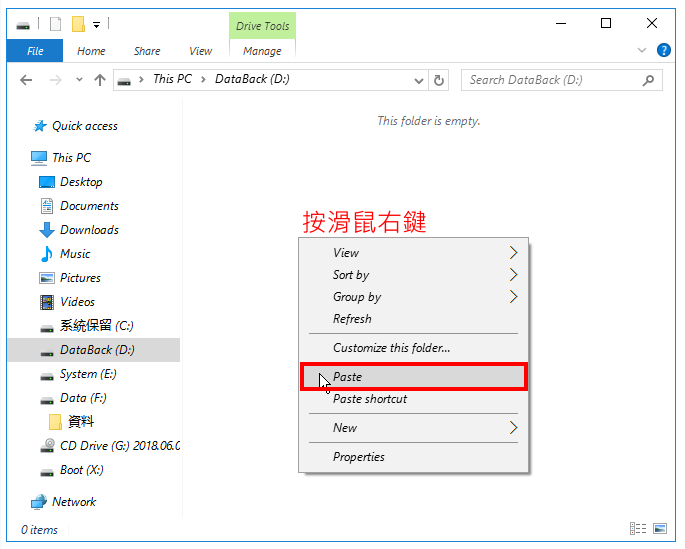Click the 'This folder is empty.' text
Screen dimensions: 685x549
pyautogui.click(x=429, y=121)
